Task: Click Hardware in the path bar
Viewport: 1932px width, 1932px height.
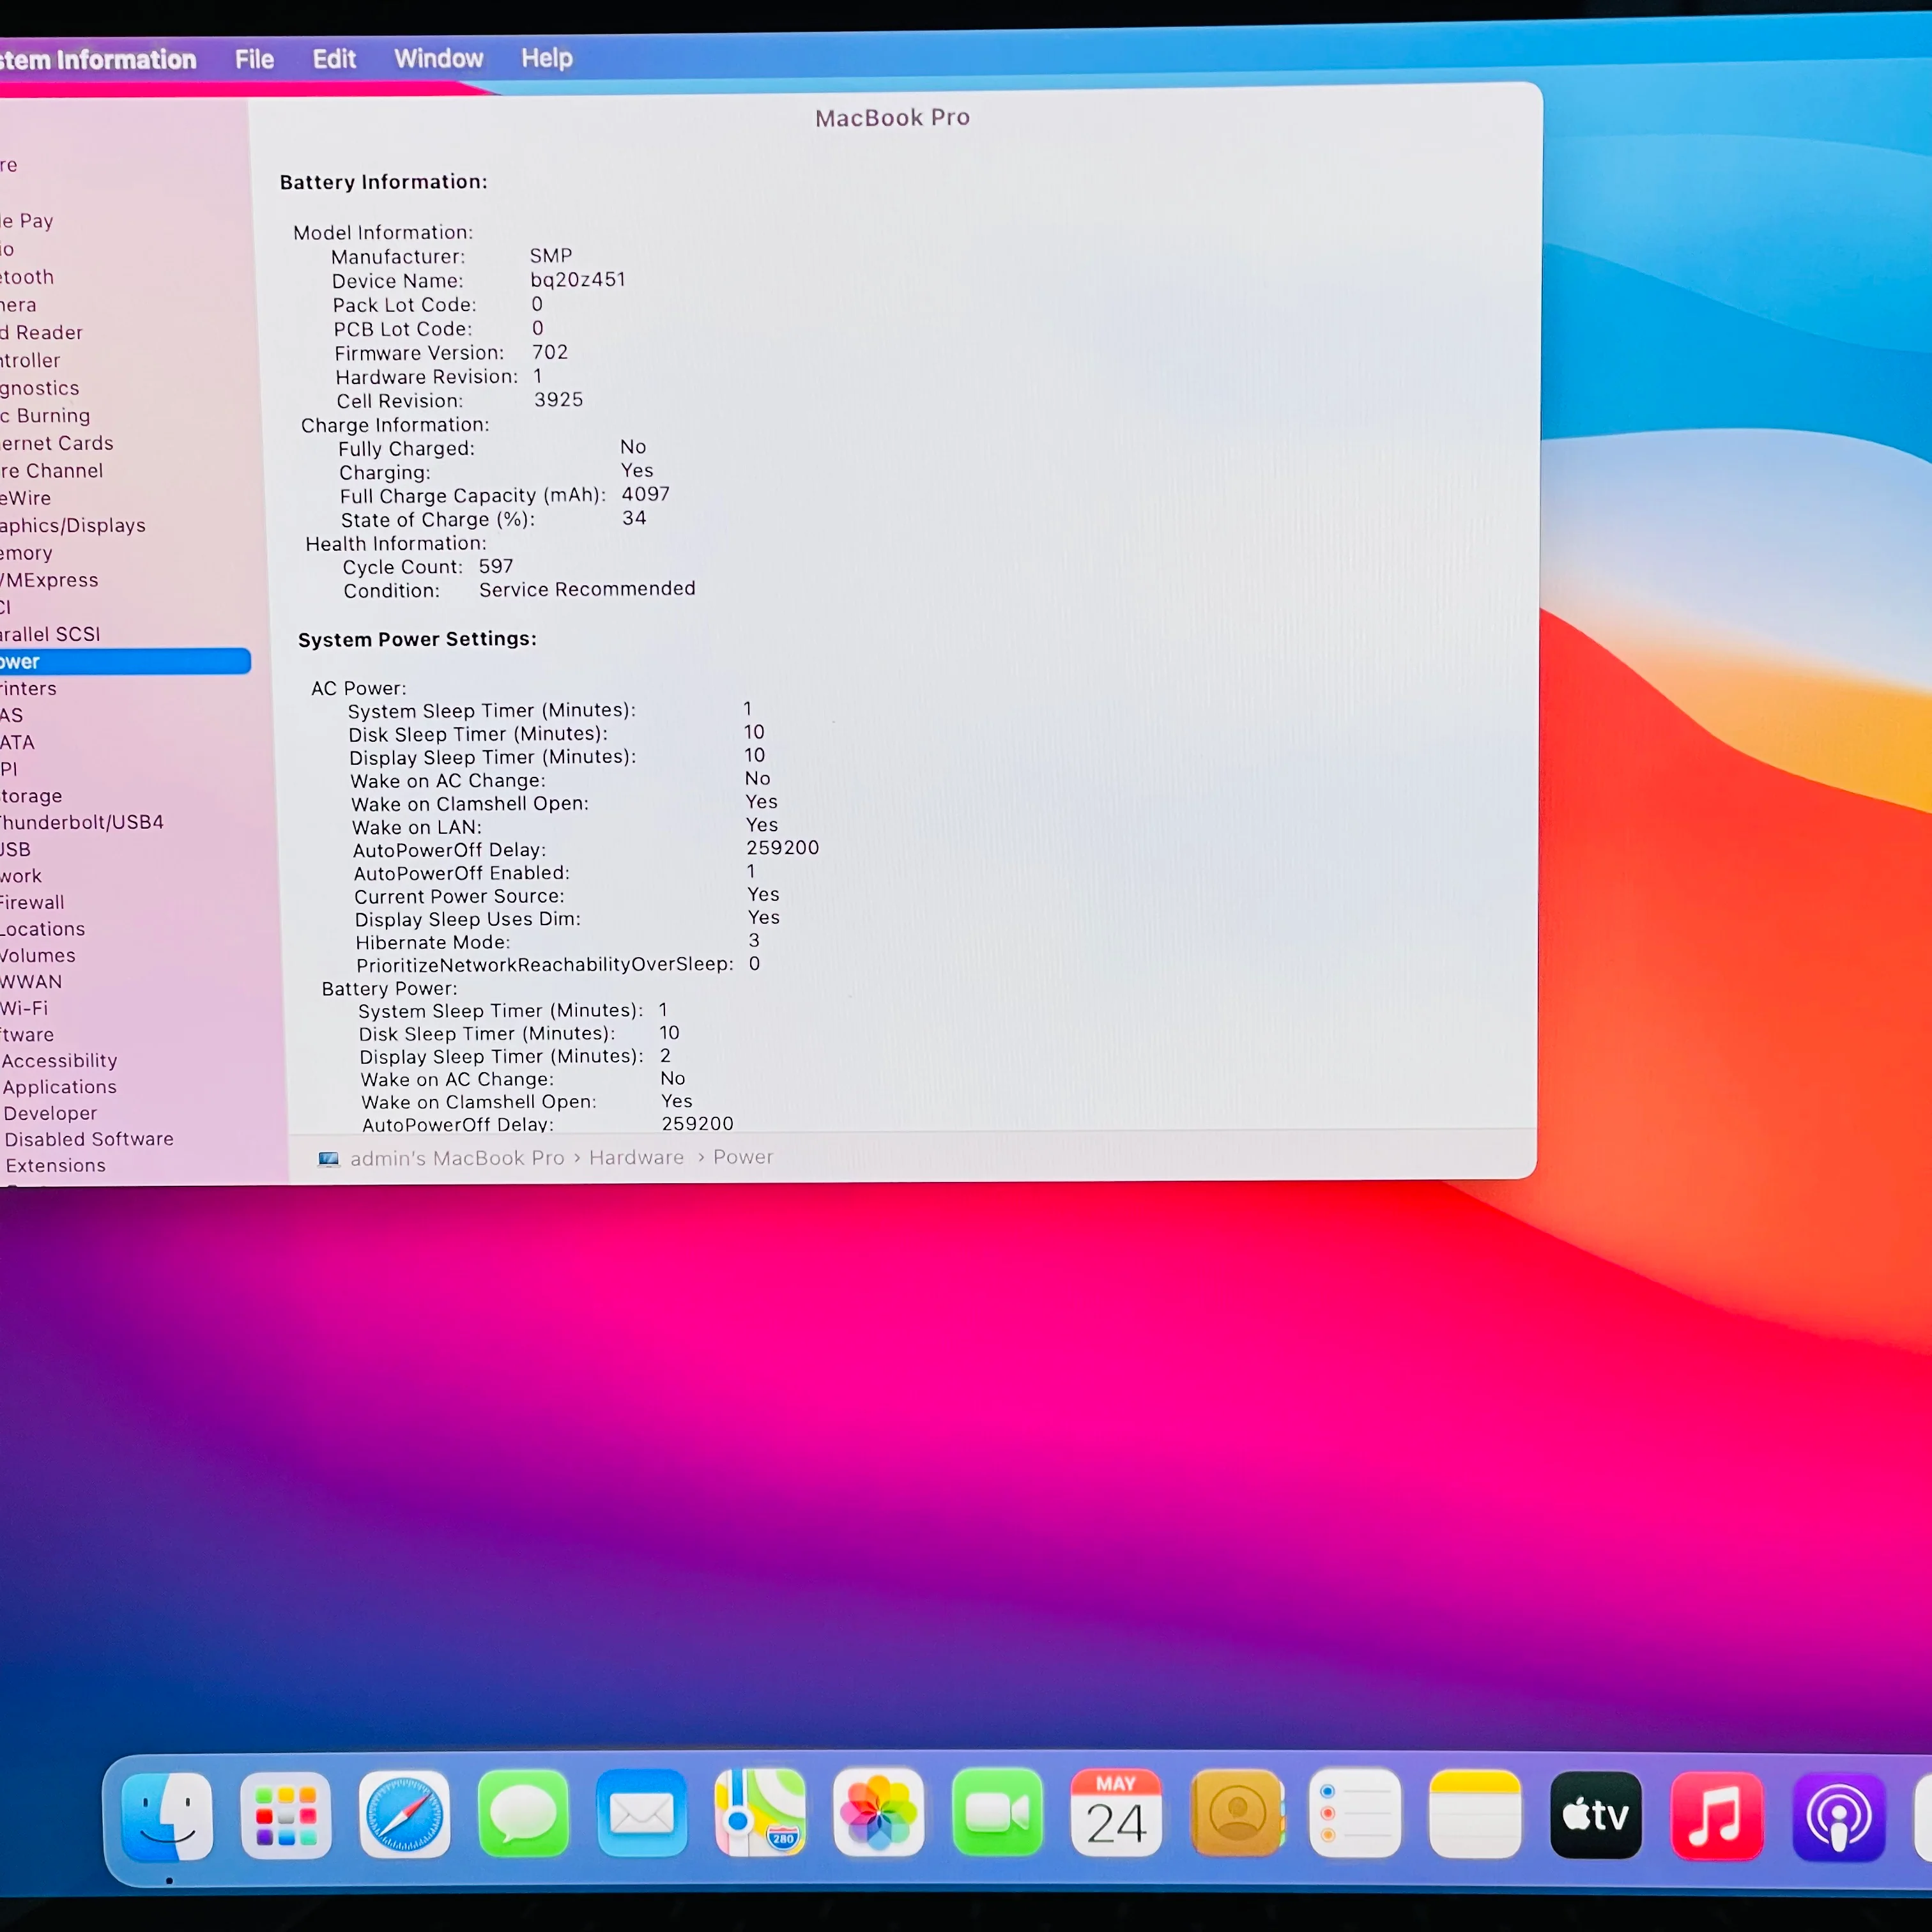Action: coord(637,1157)
